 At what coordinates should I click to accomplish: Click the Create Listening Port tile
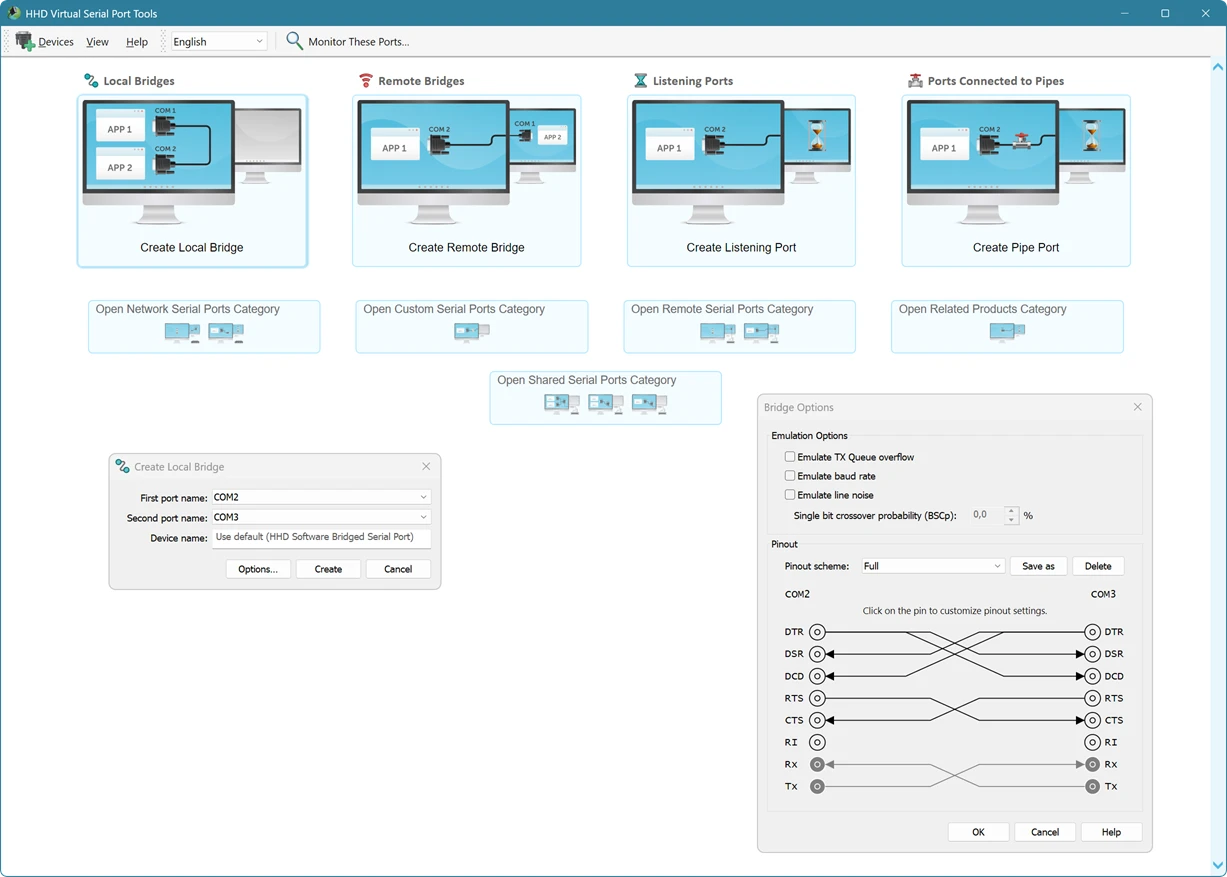pos(741,181)
